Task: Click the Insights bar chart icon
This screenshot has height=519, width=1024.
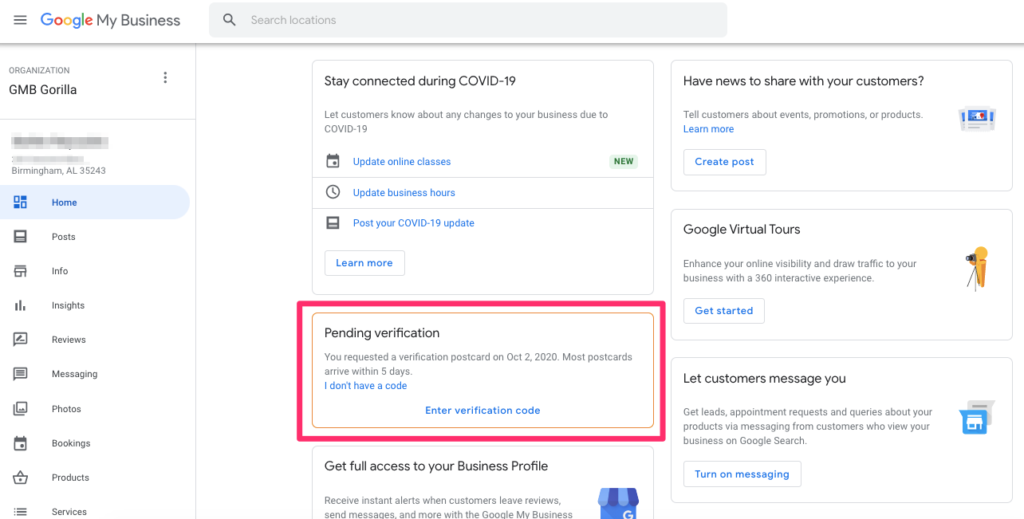Action: click(x=20, y=306)
